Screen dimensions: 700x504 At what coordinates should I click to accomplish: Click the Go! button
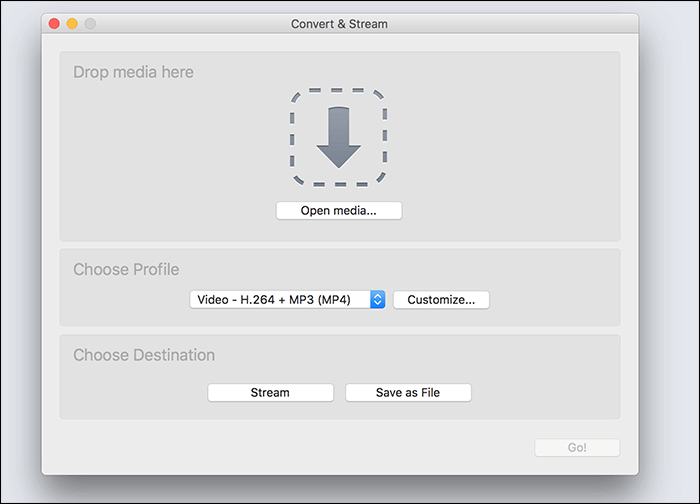577,448
